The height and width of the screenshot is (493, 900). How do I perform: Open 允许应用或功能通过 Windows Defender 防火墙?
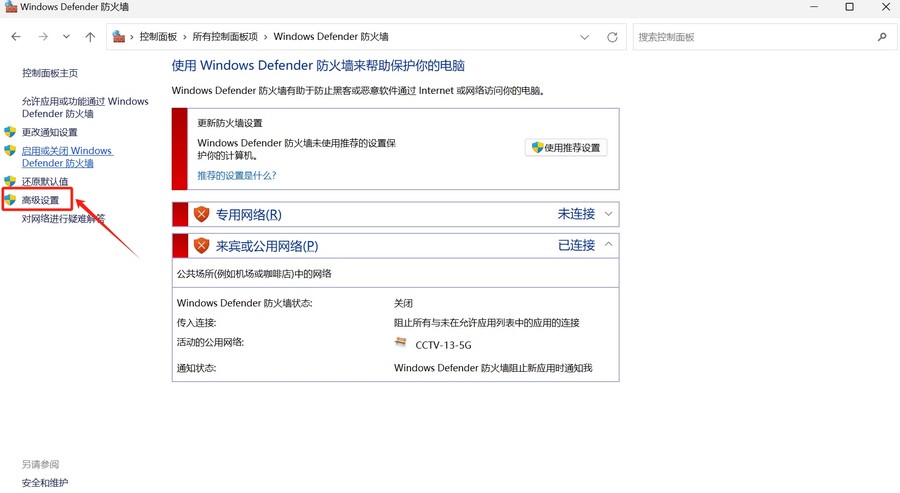85,107
